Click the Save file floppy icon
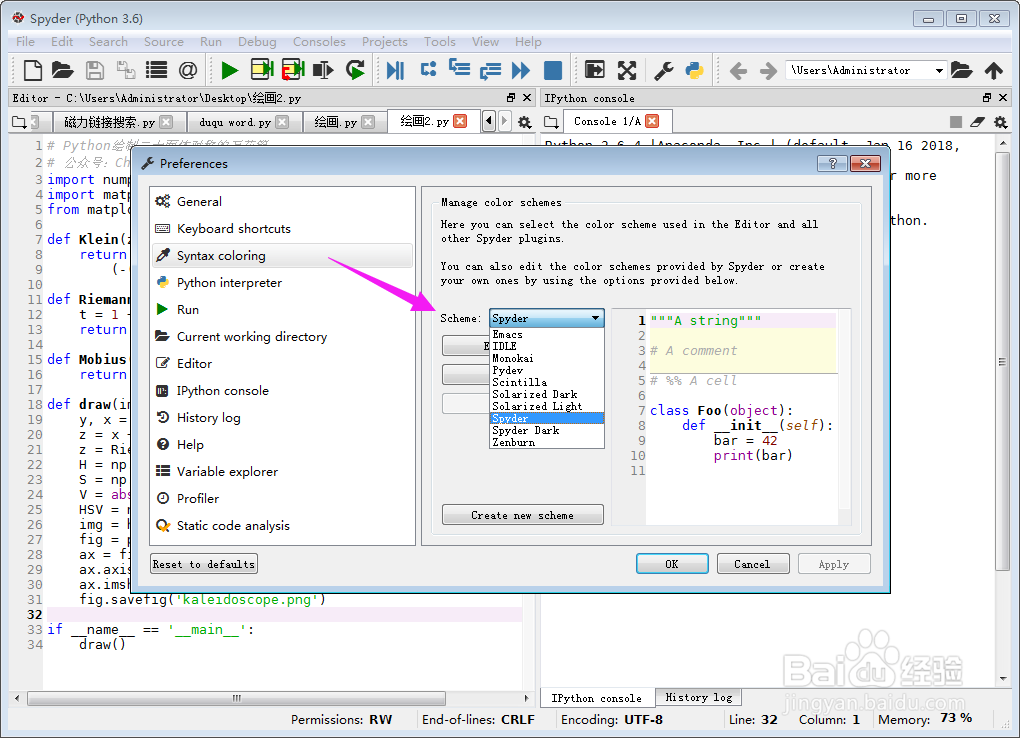Image resolution: width=1020 pixels, height=738 pixels. (x=95, y=70)
